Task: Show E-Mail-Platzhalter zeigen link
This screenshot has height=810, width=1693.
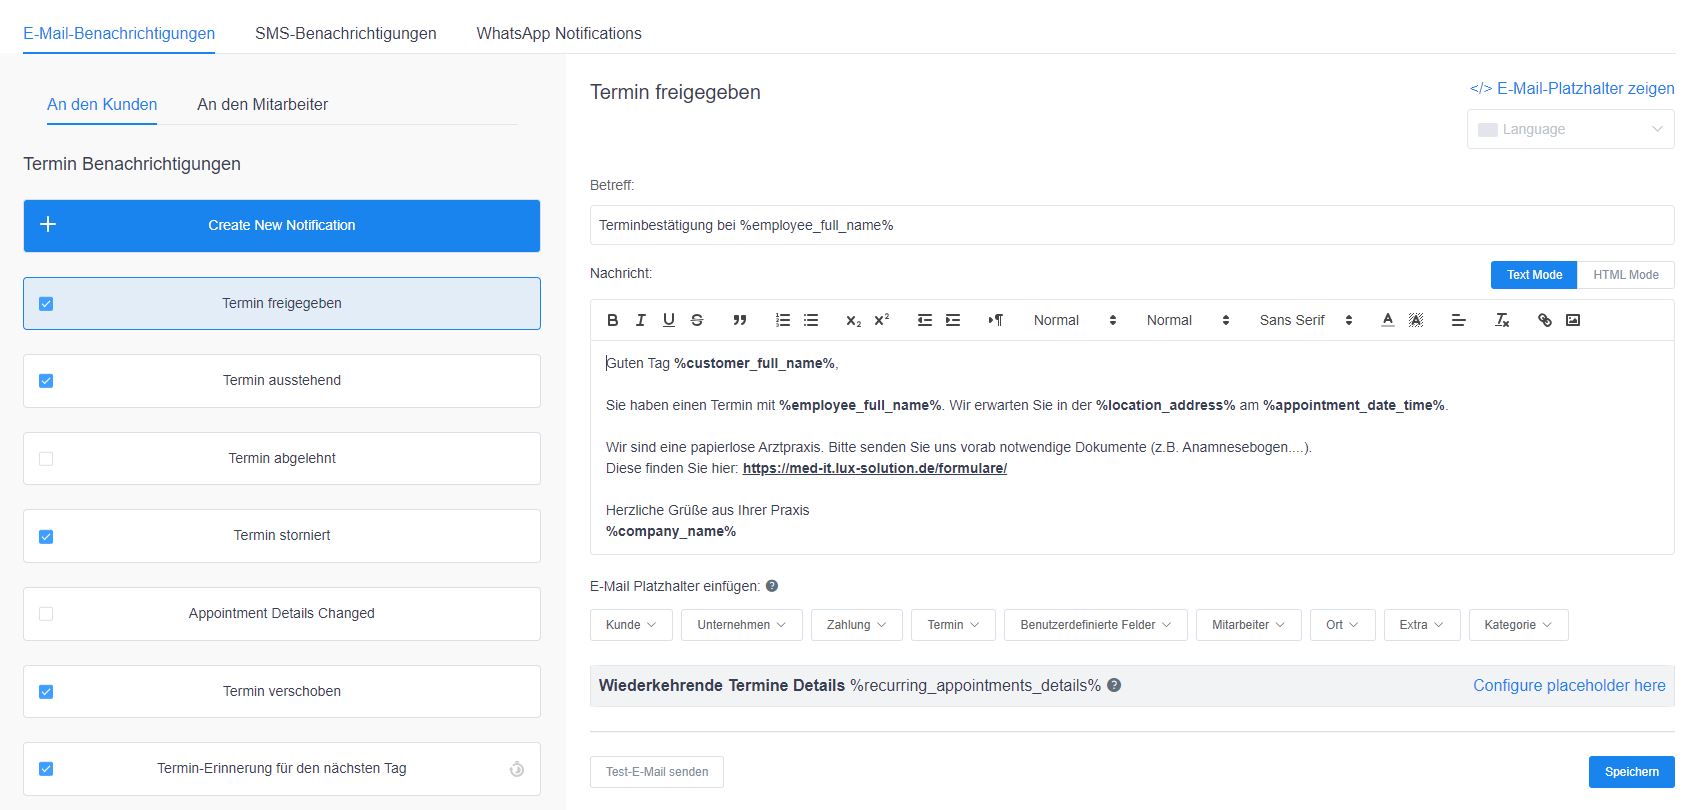Action: pos(1572,88)
